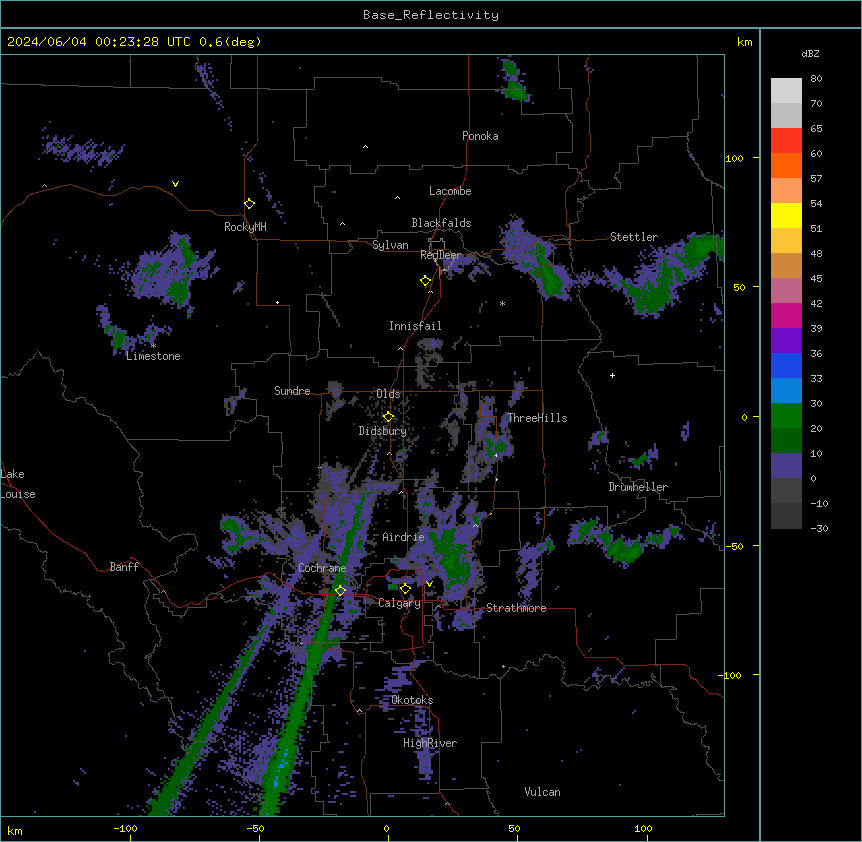This screenshot has height=842, width=862.
Task: Click the Strathmore label
Action: point(516,608)
